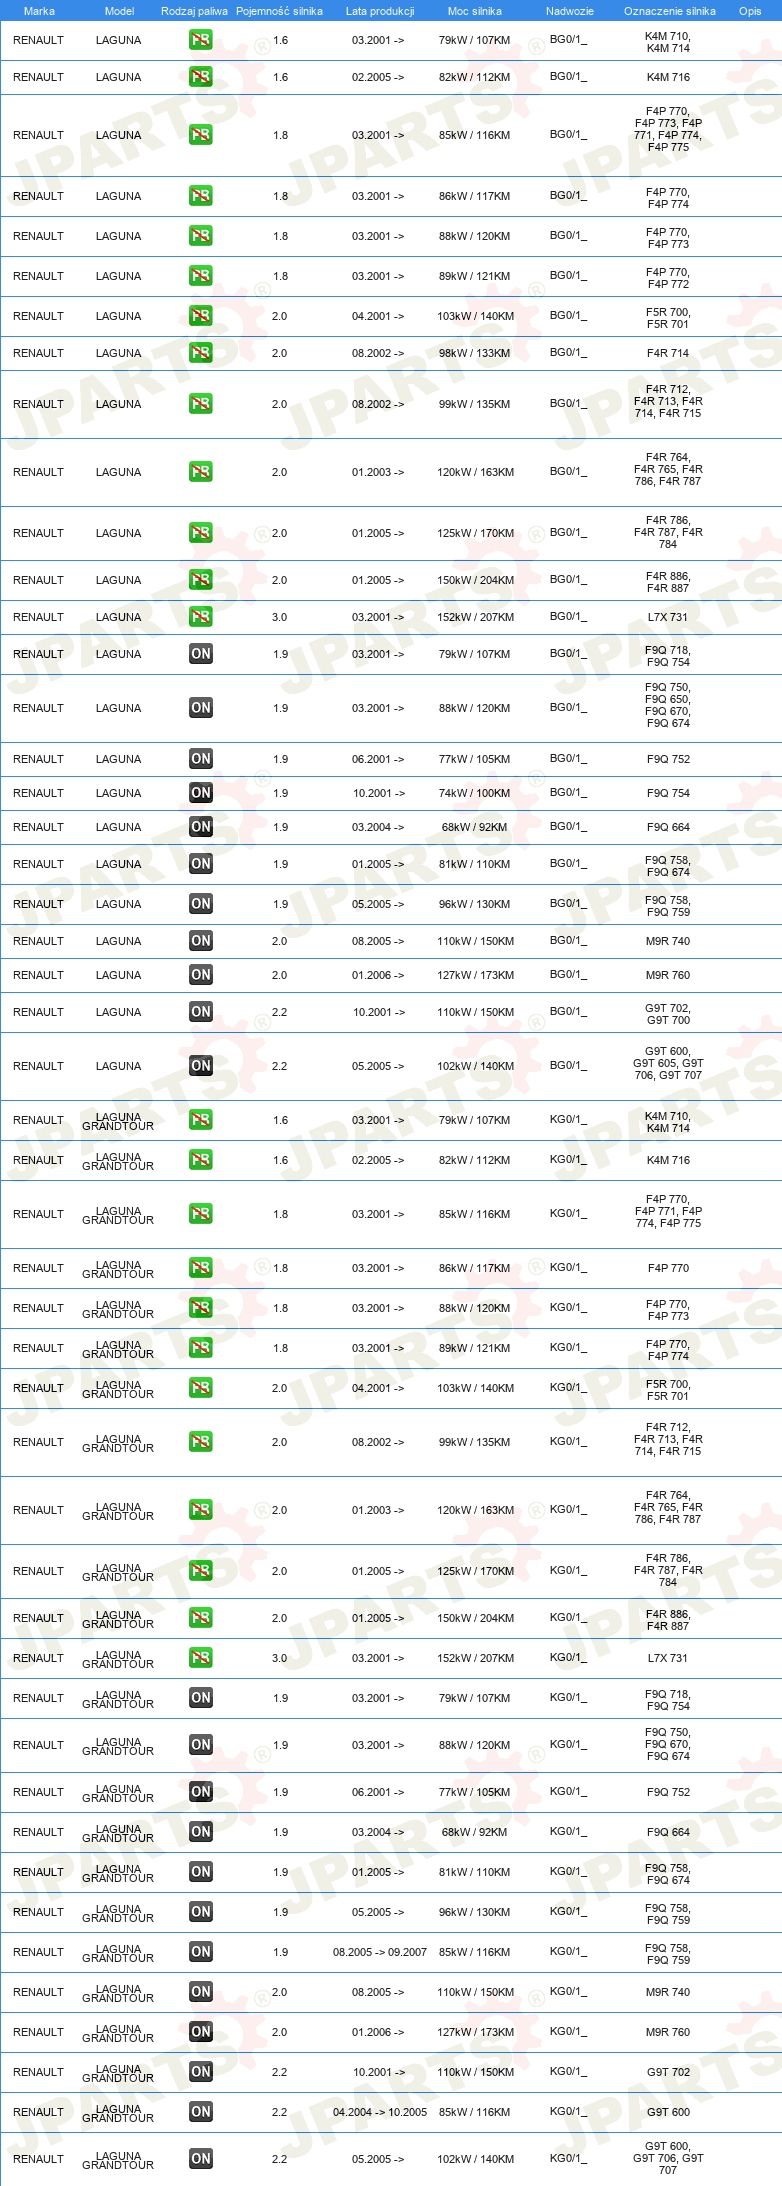Click the Model column header
The height and width of the screenshot is (2186, 782).
(119, 11)
